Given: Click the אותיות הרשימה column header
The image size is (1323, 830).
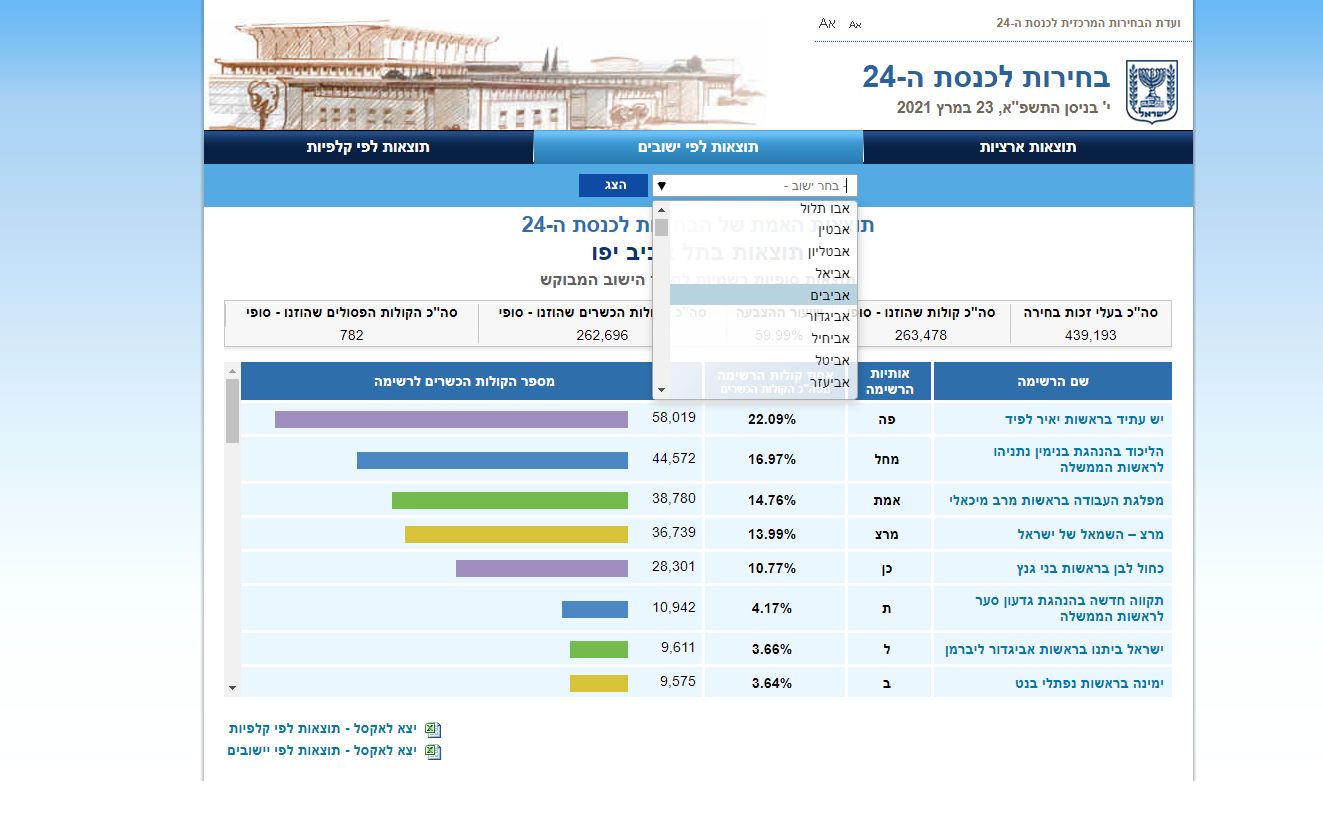Looking at the screenshot, I should tap(890, 381).
